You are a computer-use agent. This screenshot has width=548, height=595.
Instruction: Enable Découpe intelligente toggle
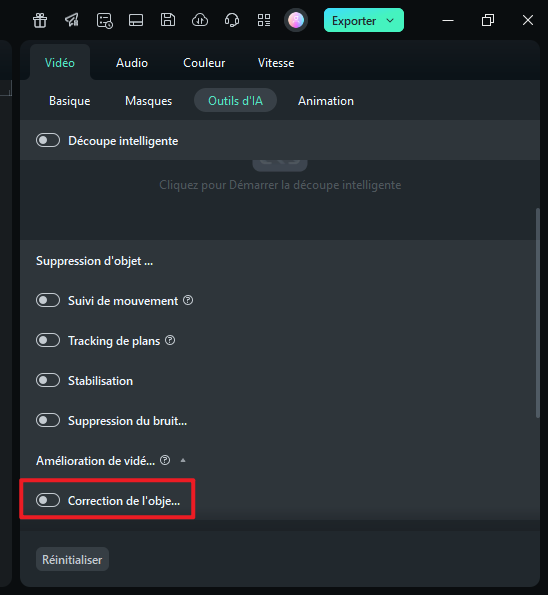48,140
